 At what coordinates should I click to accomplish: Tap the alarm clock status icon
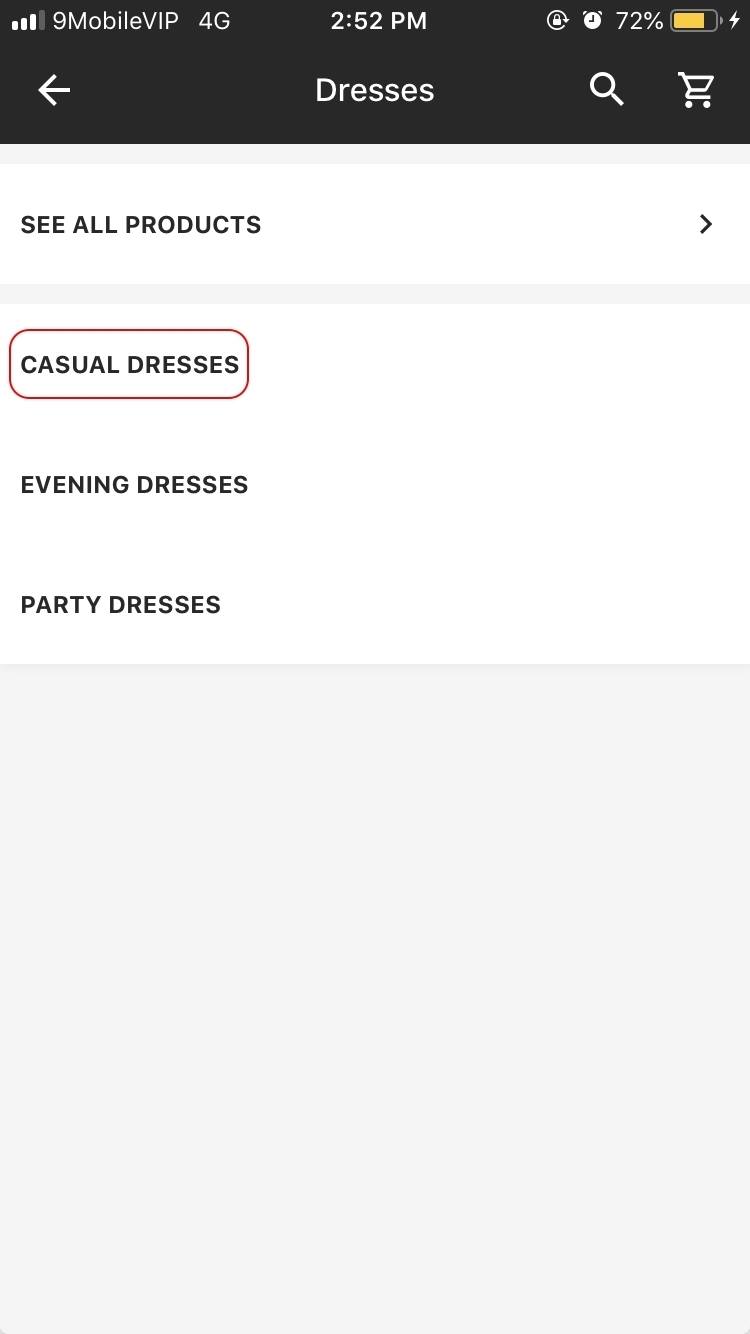[592, 21]
